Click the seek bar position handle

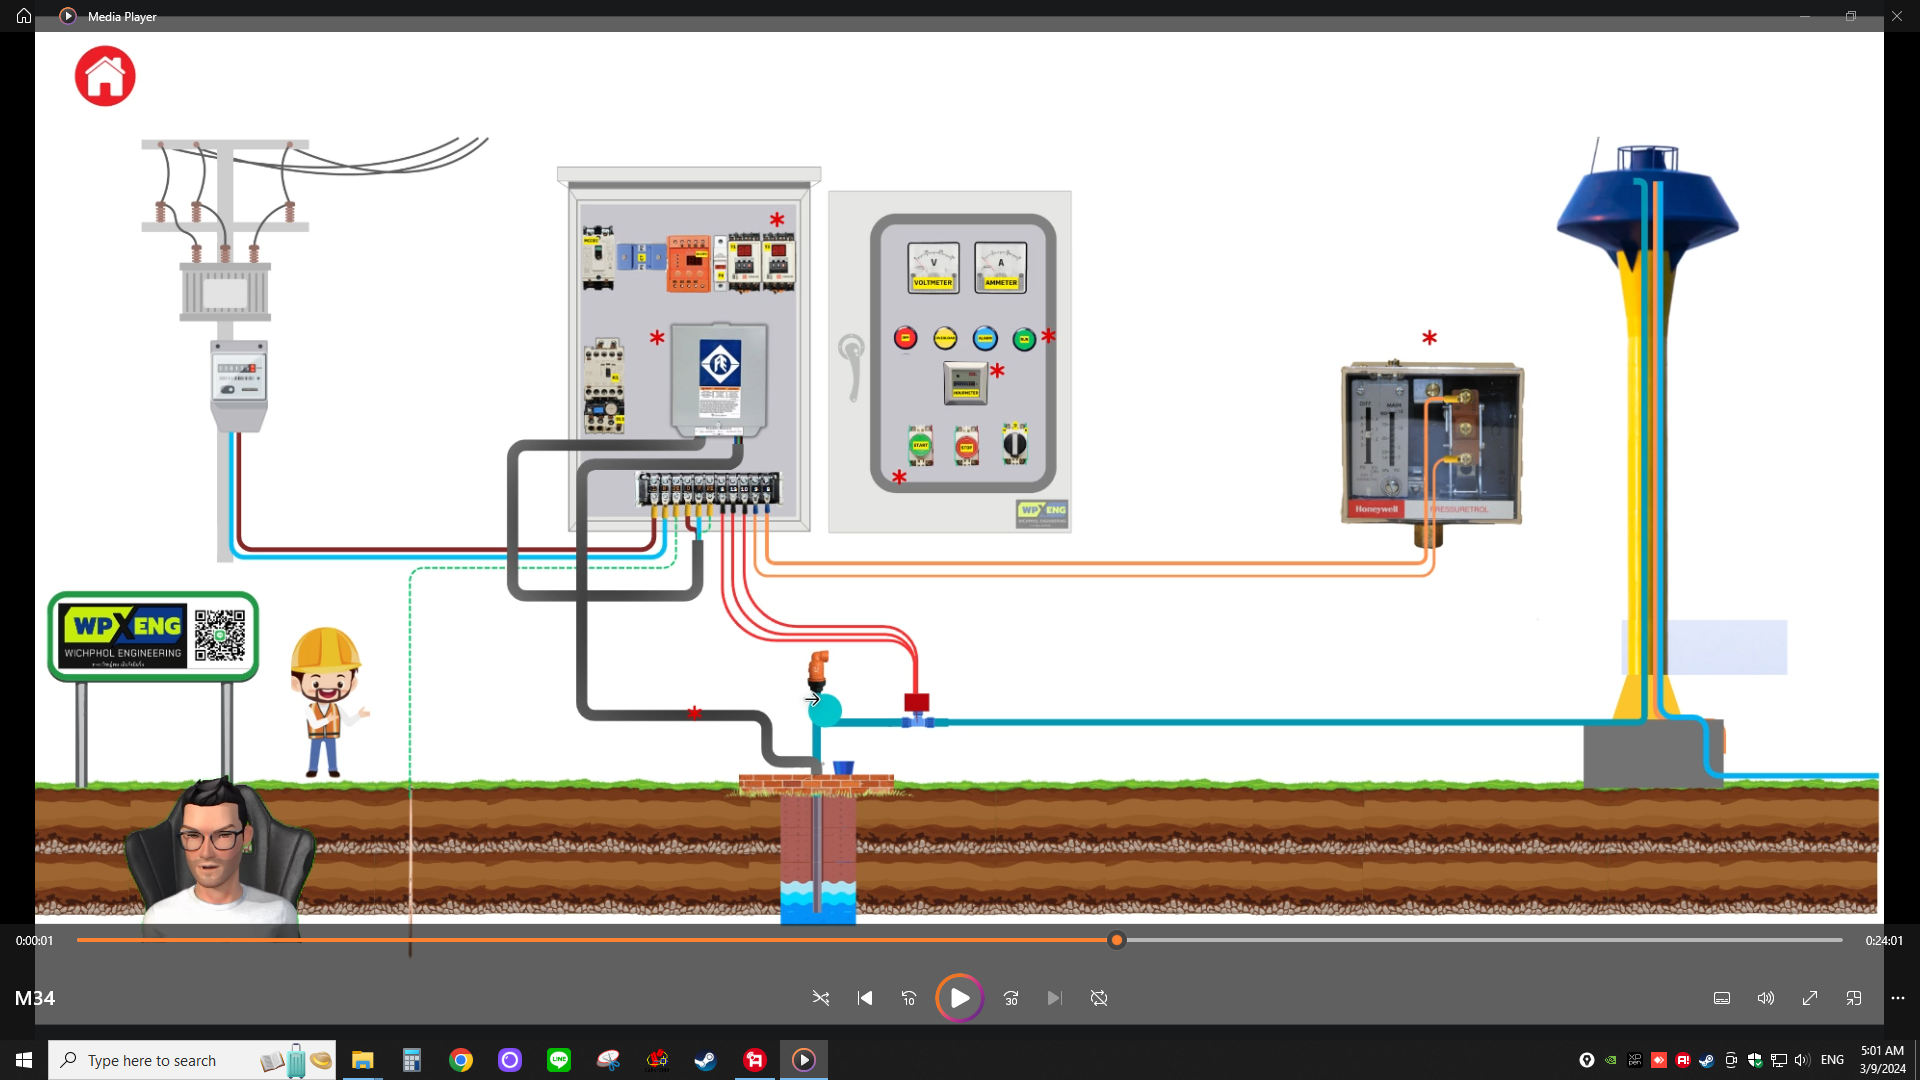(x=1117, y=940)
